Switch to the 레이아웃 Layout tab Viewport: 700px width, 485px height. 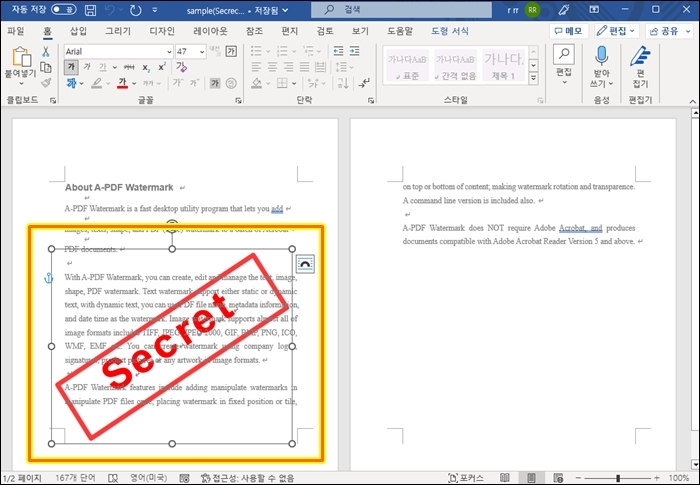(x=210, y=31)
